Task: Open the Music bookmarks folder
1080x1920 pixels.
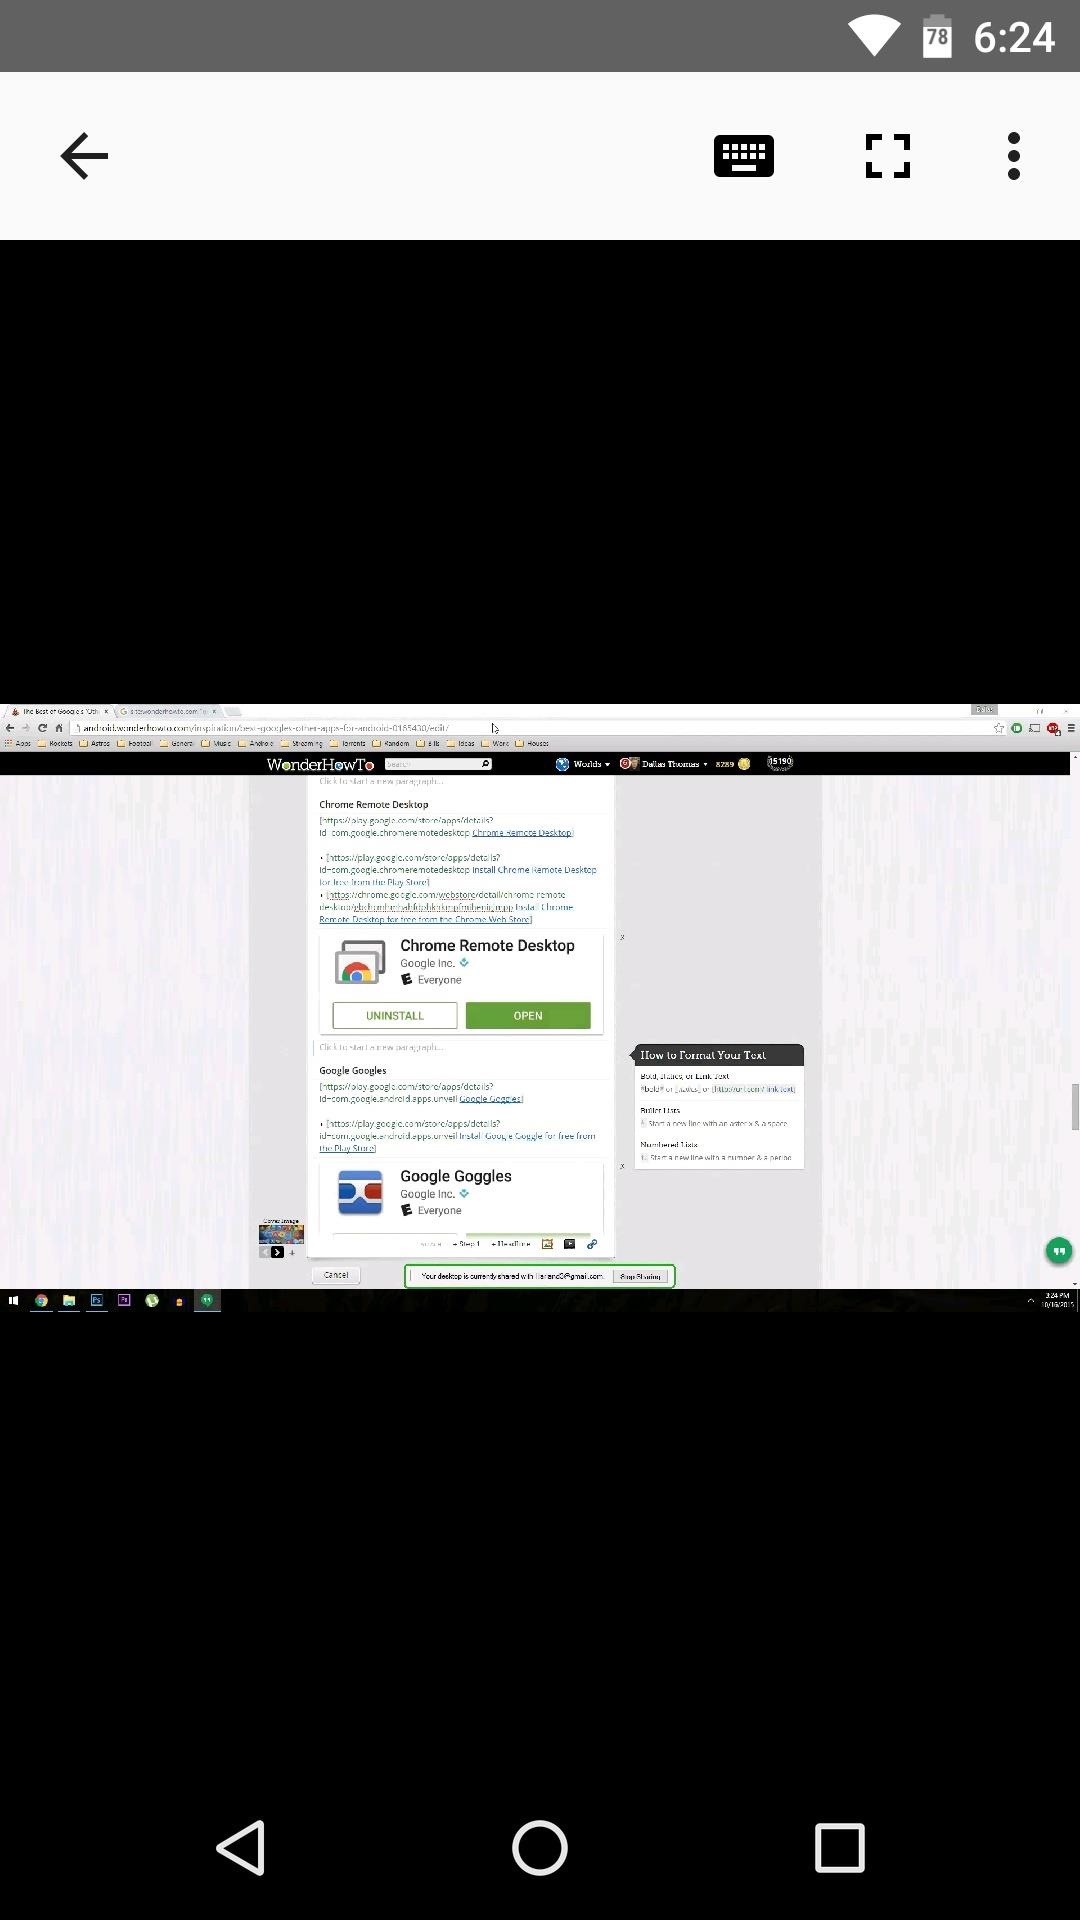Action: [216, 743]
